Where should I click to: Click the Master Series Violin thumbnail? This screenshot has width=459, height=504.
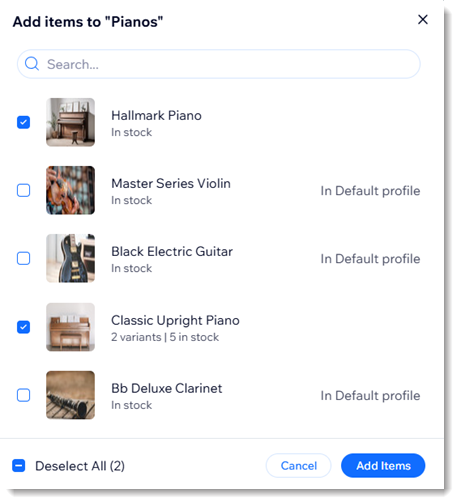70,190
